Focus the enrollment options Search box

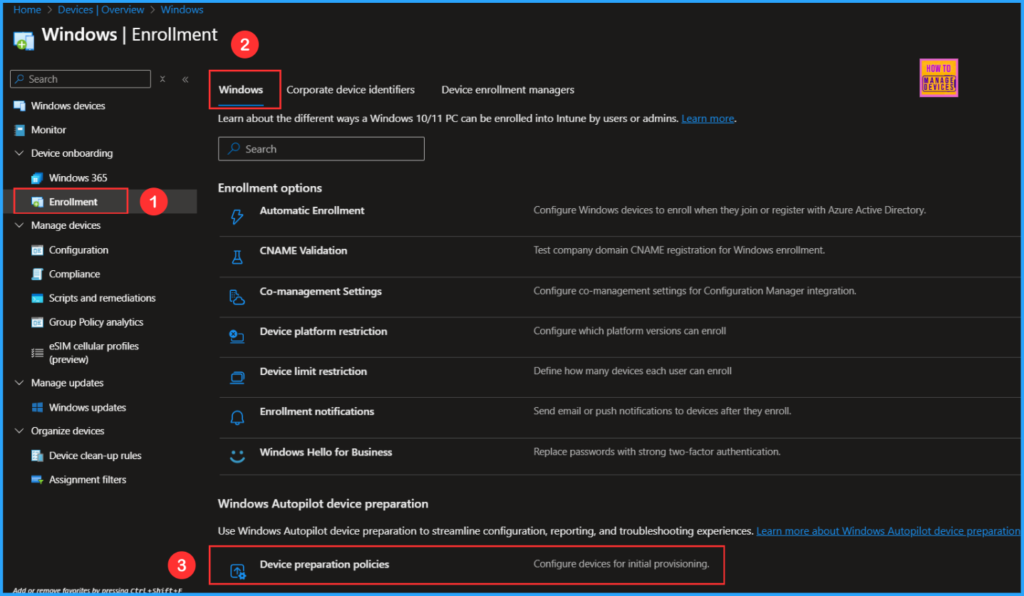321,149
